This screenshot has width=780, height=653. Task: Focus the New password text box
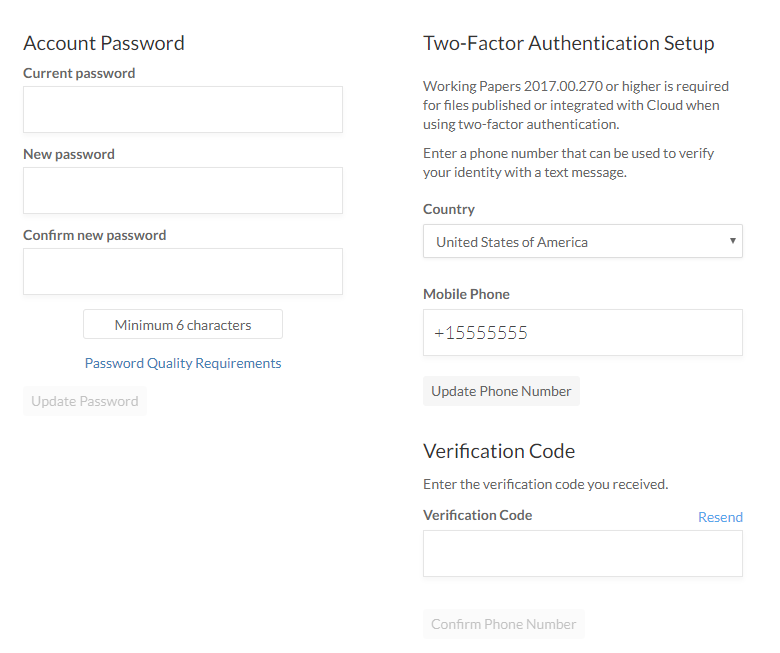pos(182,190)
